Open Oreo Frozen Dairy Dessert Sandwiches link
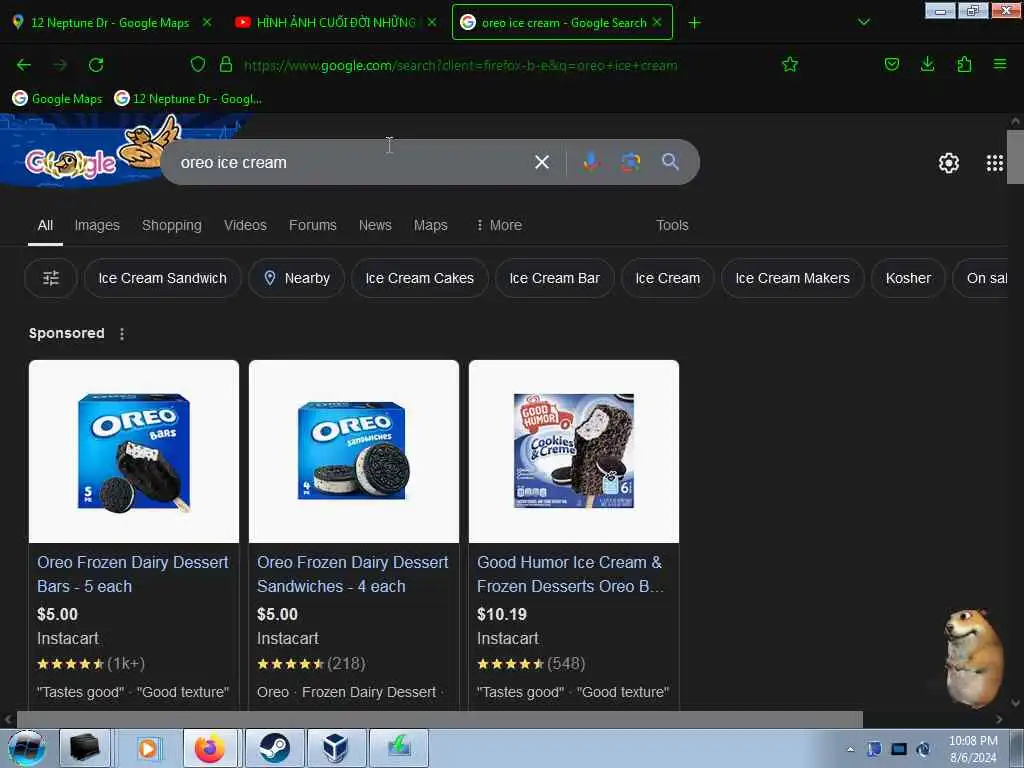This screenshot has height=768, width=1024. pos(353,574)
